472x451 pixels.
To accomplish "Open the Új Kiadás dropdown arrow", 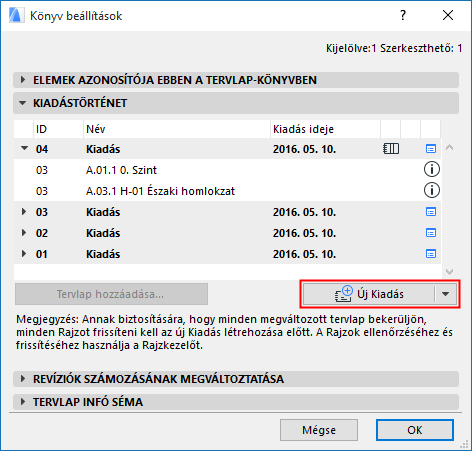I will coord(446,294).
